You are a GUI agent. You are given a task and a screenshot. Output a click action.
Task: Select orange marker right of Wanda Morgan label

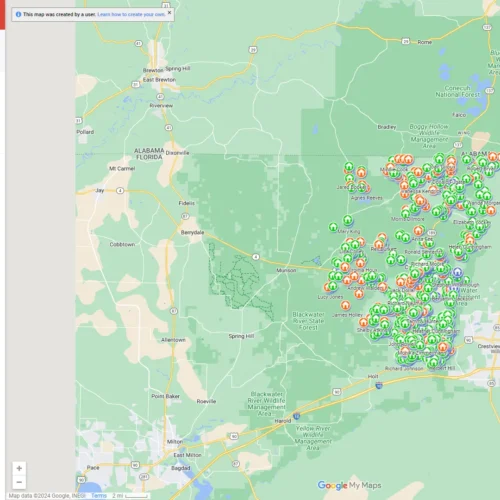point(491,210)
